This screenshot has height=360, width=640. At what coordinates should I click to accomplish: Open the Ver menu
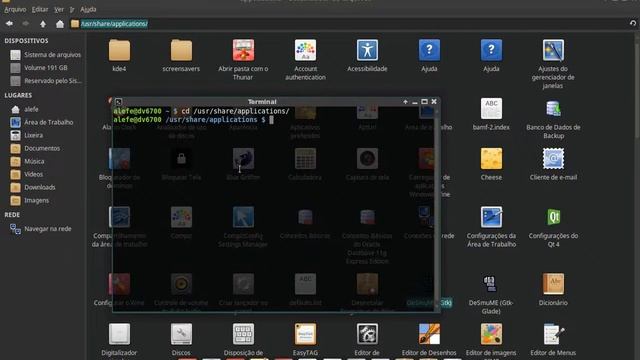click(59, 9)
